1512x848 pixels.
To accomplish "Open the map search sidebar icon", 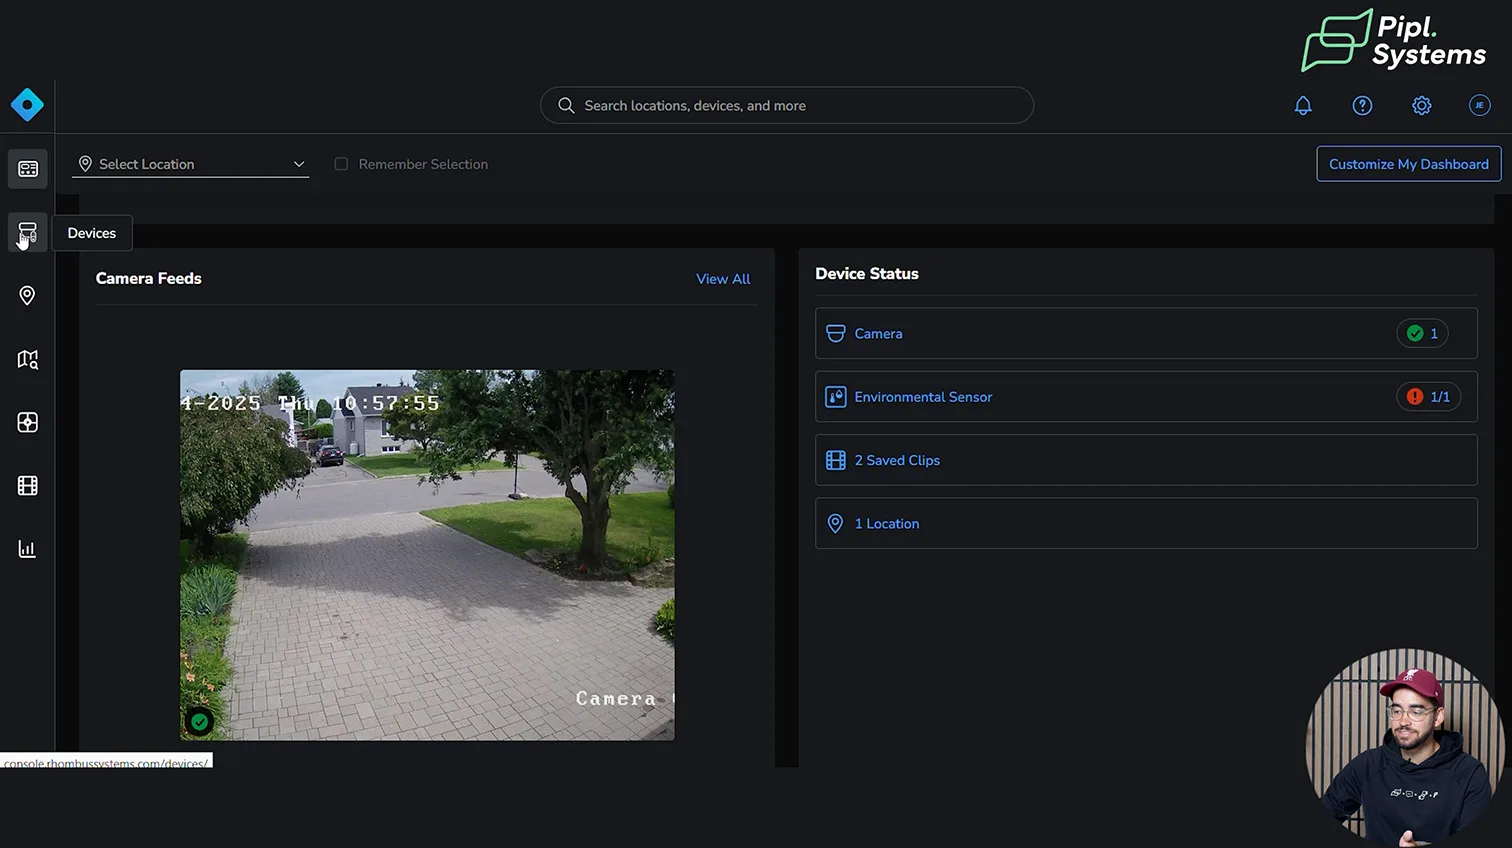I will 27,359.
